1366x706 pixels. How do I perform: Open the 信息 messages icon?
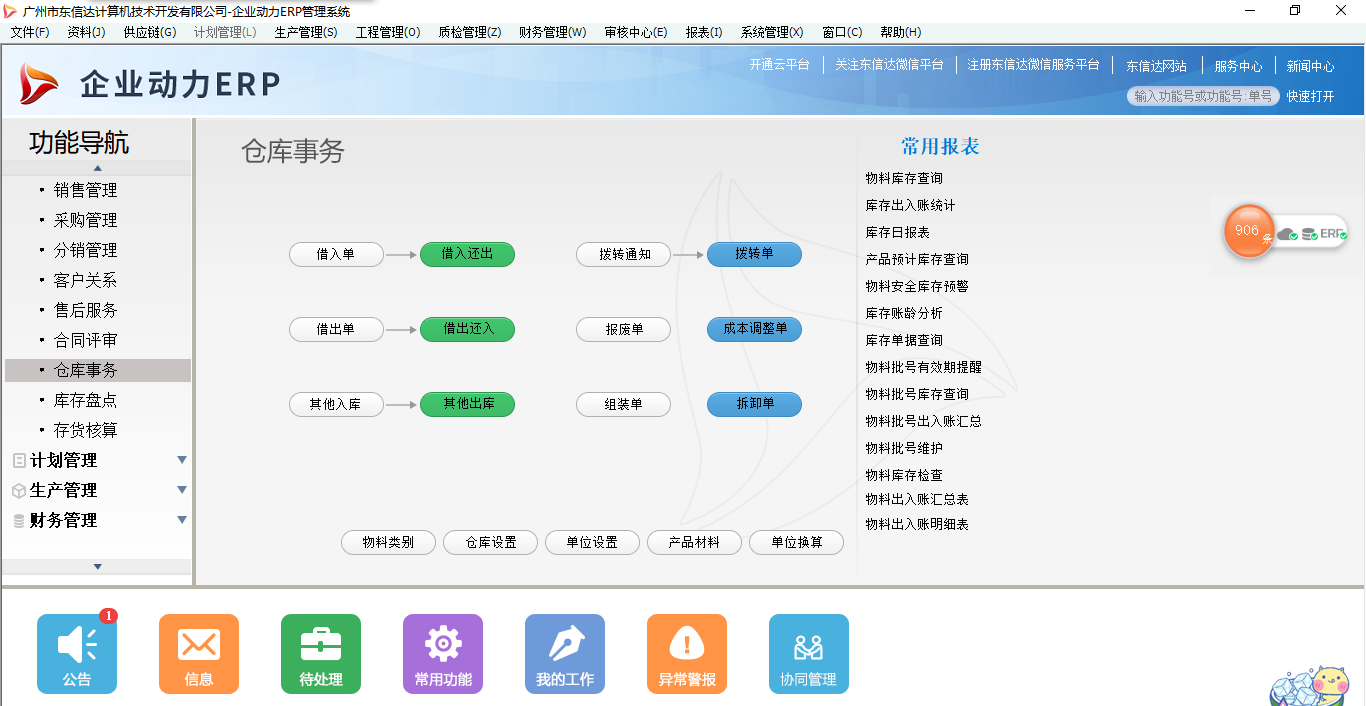pos(198,653)
